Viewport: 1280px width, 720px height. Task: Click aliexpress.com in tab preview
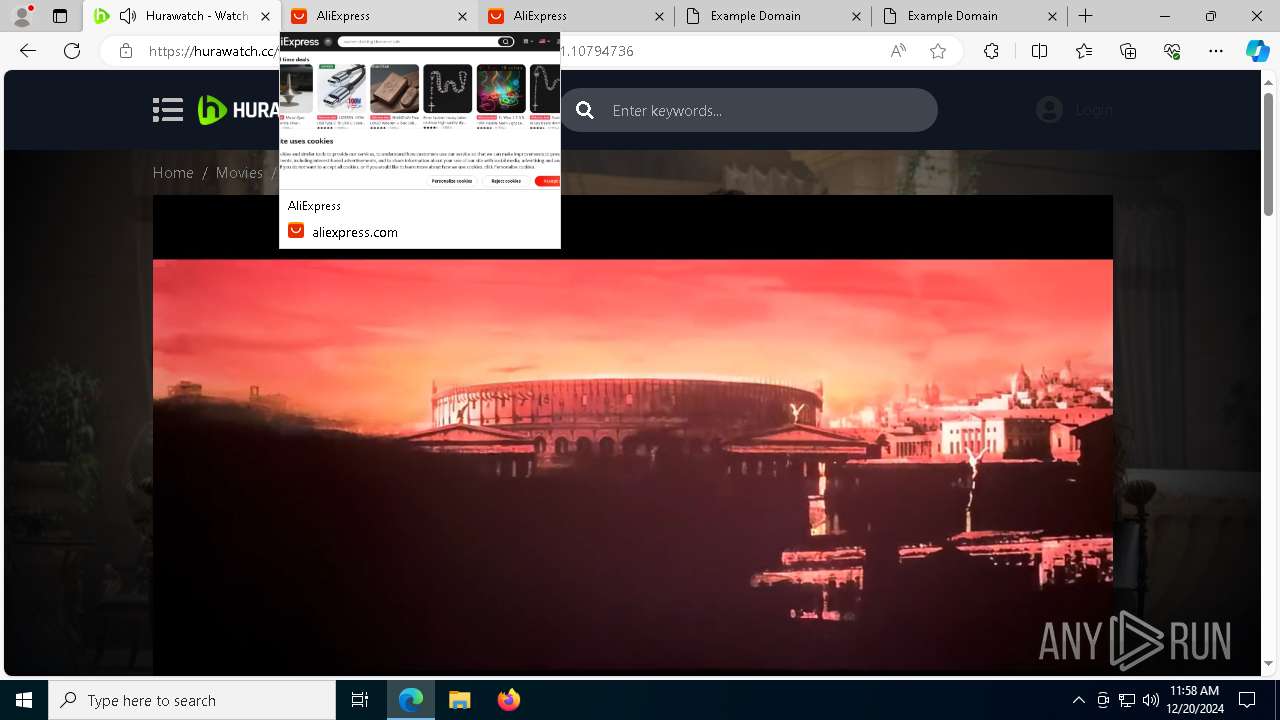(355, 232)
